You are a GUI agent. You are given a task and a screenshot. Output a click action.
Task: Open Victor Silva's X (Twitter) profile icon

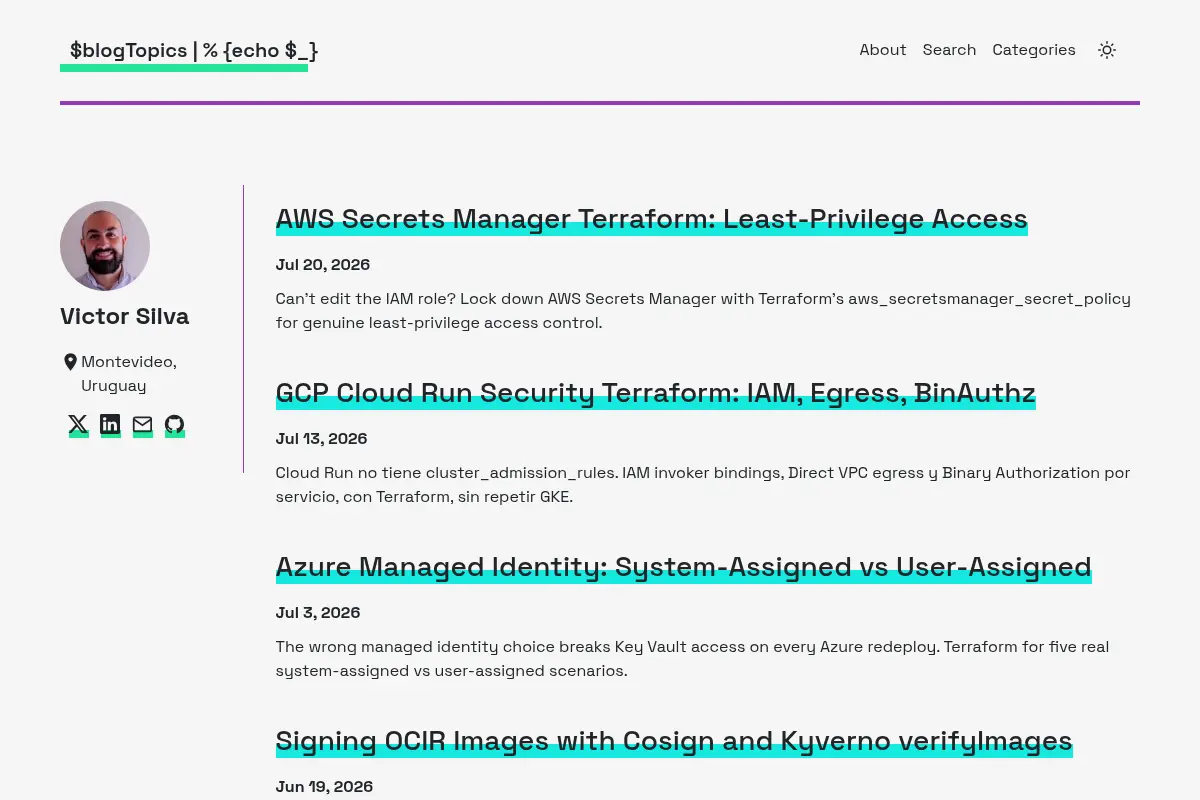tap(78, 425)
